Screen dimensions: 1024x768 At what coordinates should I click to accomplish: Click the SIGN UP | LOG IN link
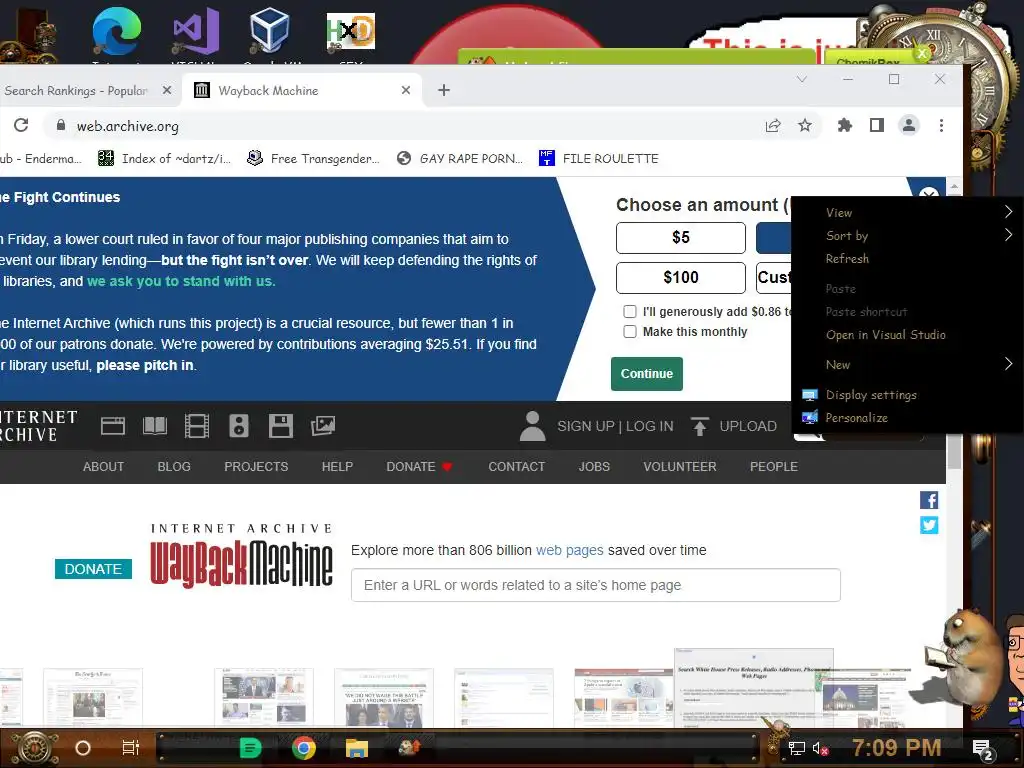coord(615,426)
